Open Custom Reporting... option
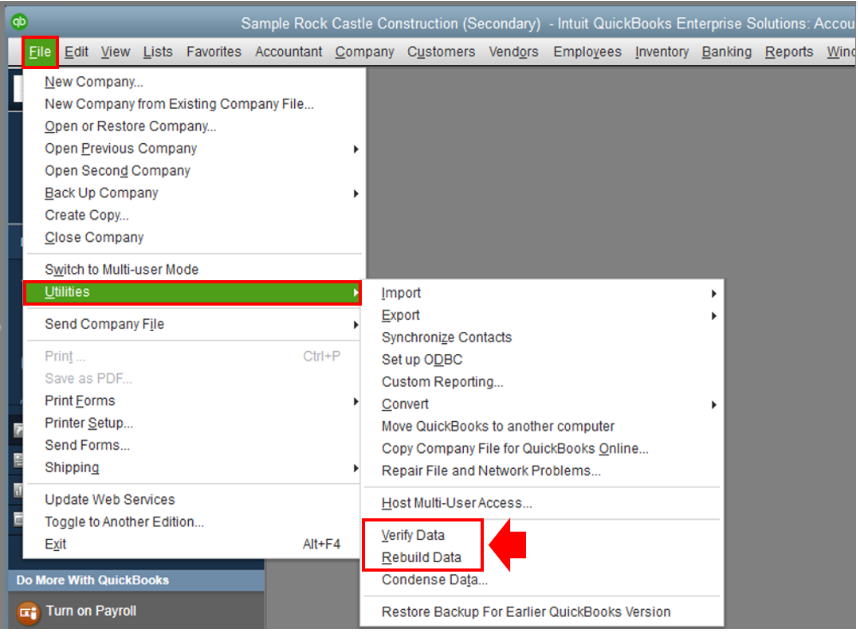 click(x=542, y=382)
